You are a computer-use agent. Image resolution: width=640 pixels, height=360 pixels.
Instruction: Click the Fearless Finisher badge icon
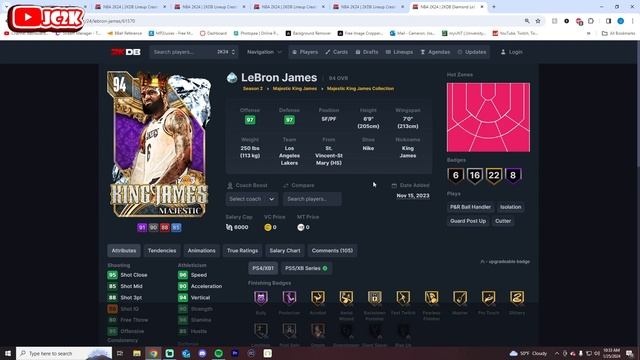tap(431, 298)
